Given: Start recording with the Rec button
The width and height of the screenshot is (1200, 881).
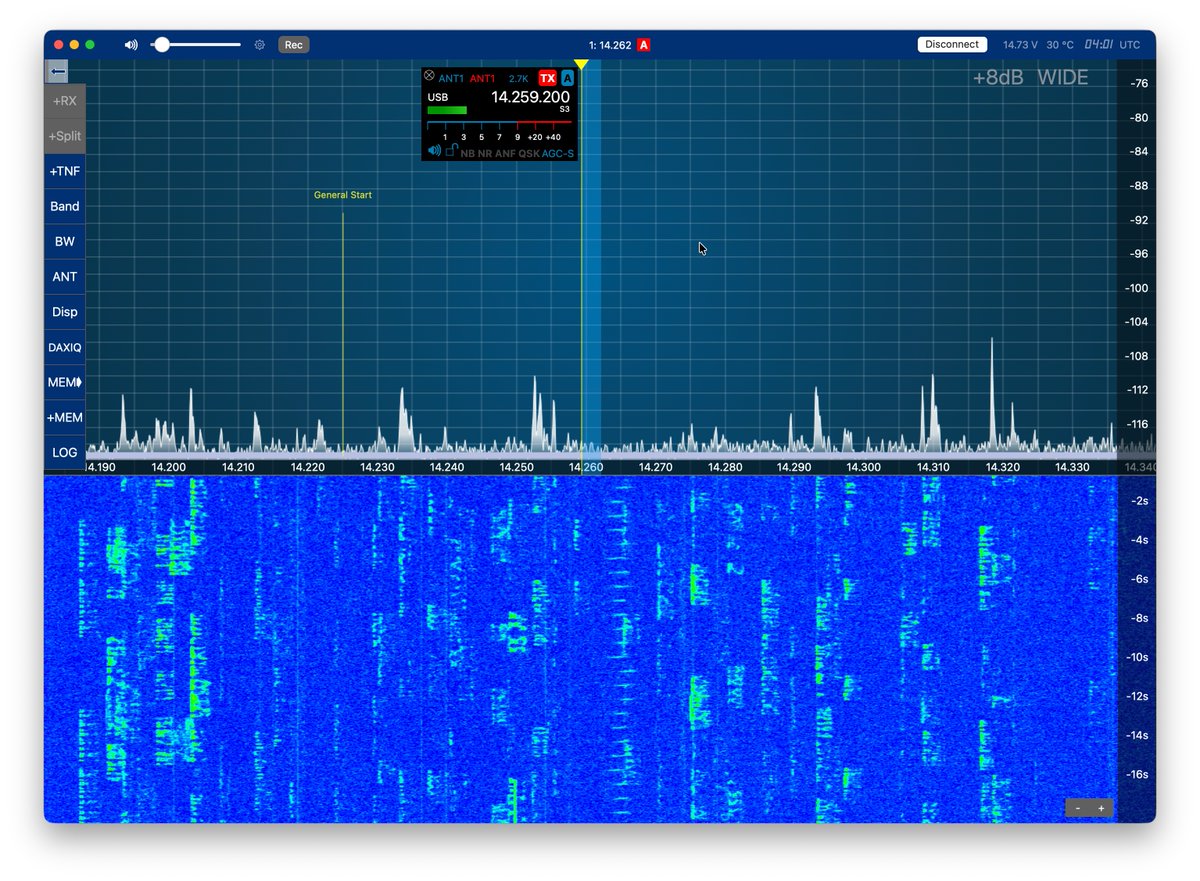Looking at the screenshot, I should [293, 45].
